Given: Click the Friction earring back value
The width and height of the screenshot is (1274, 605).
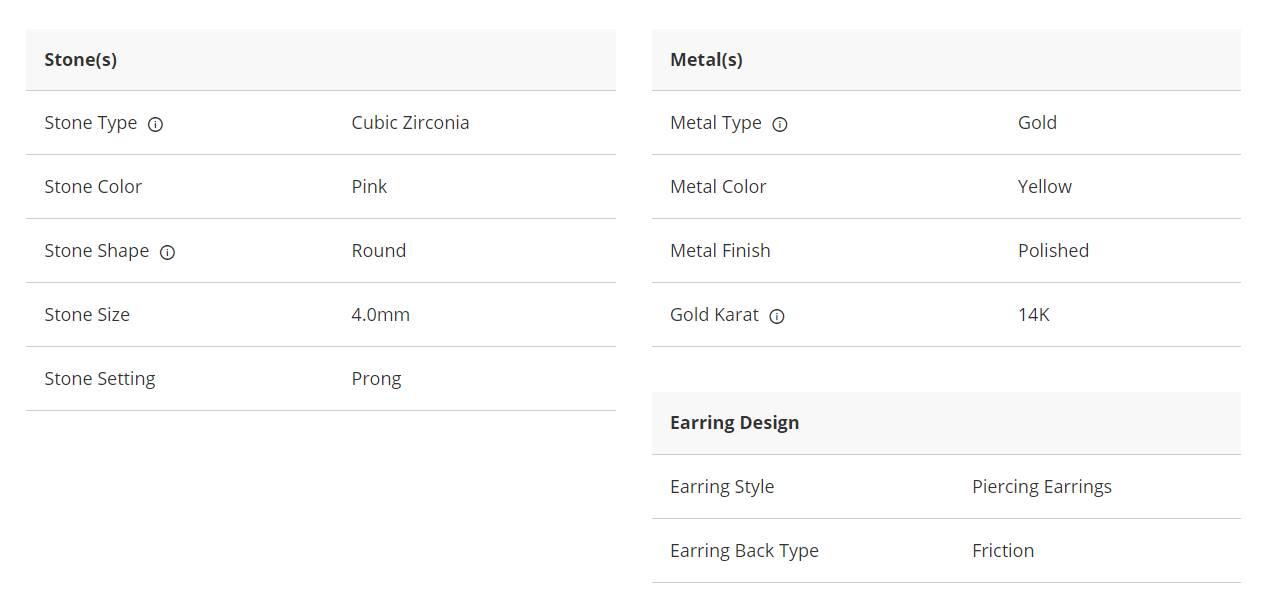Looking at the screenshot, I should 1002,551.
